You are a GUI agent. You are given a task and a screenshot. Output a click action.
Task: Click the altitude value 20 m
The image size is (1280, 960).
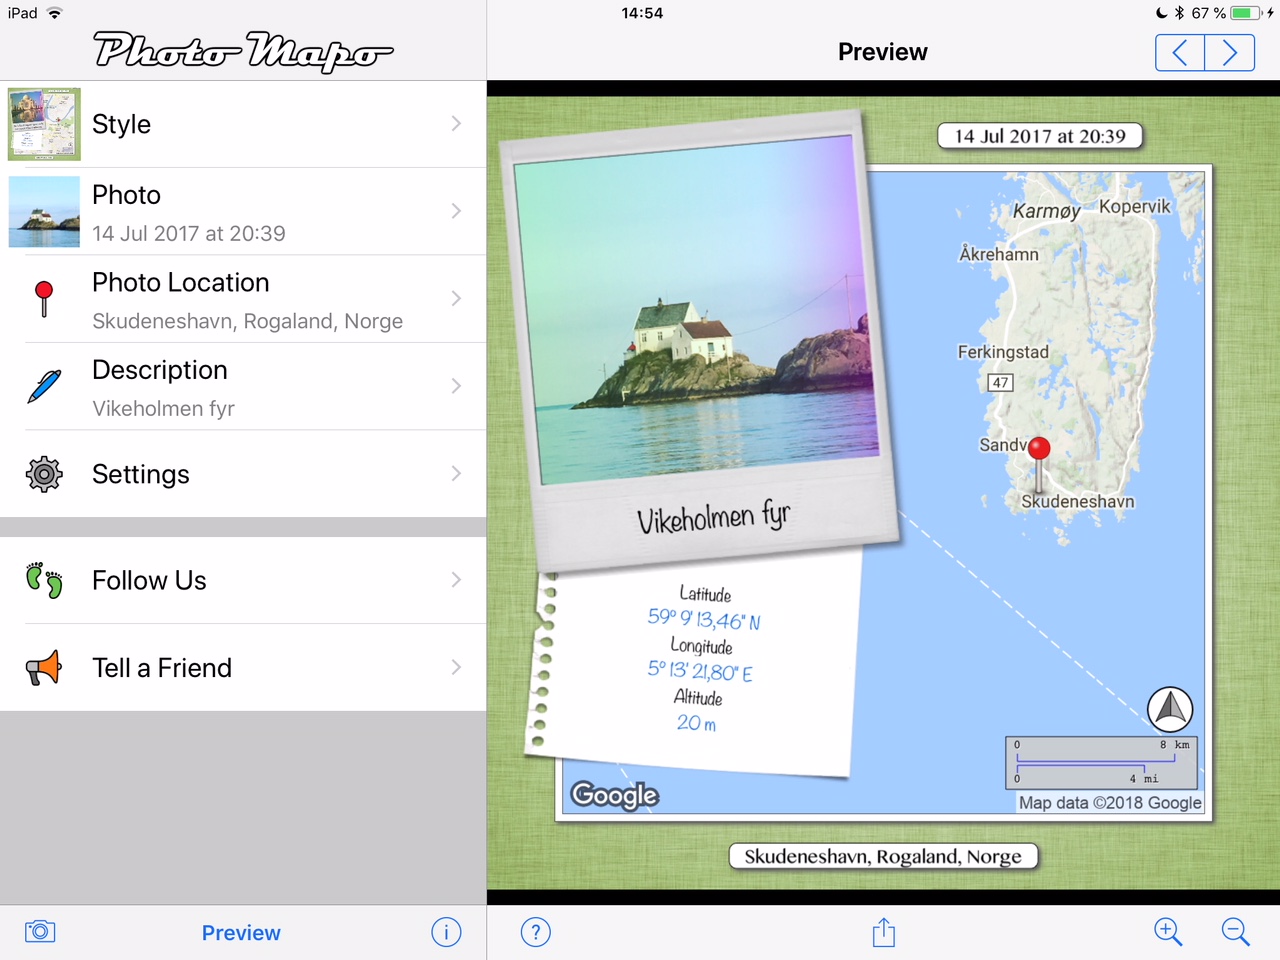point(696,722)
